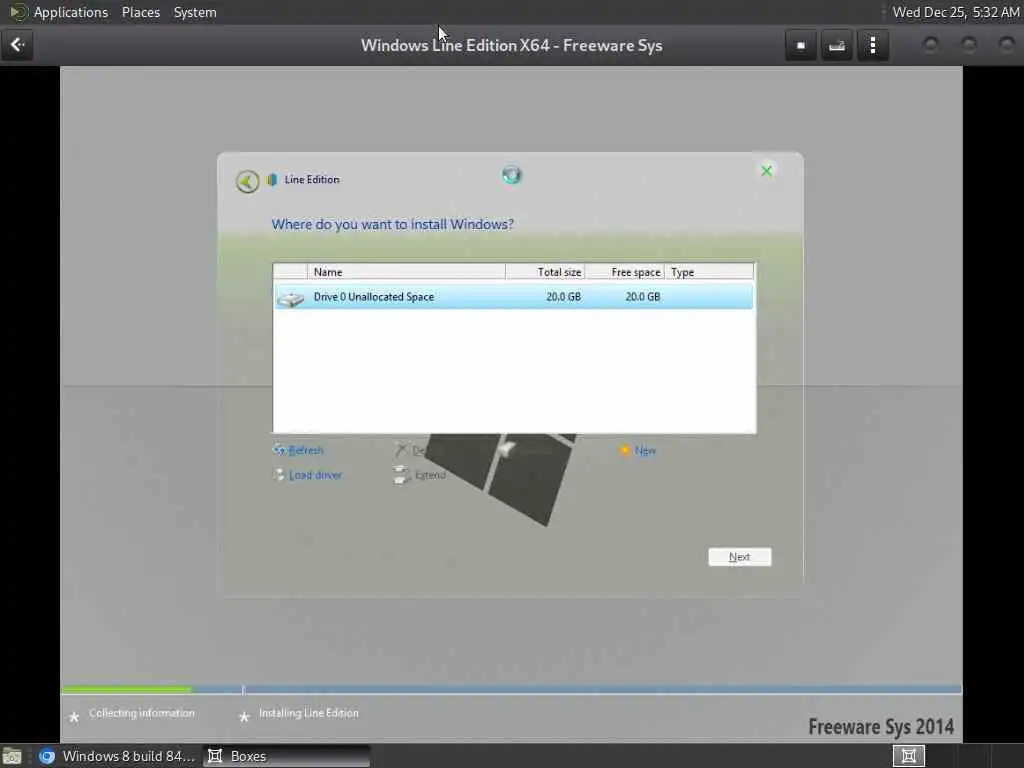Switch to the Boxes taskbar item
This screenshot has width=1024, height=768.
[286, 756]
